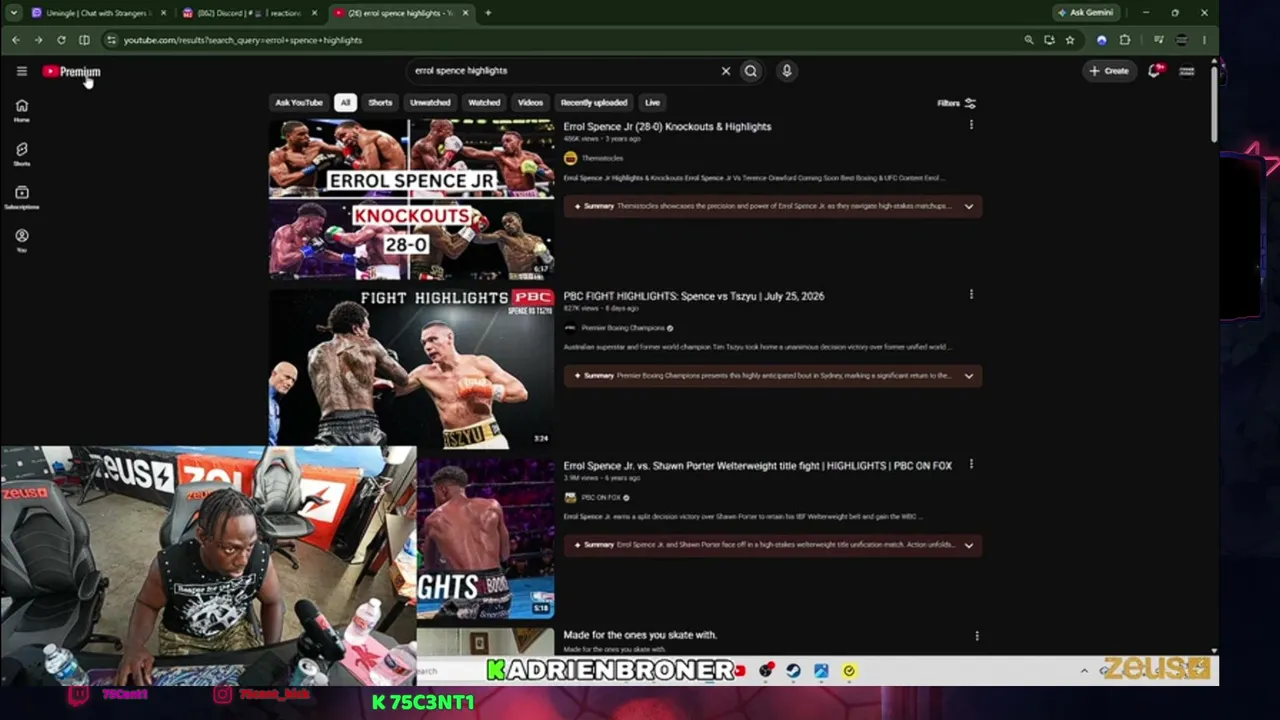The width and height of the screenshot is (1280, 720).
Task: Go to YouTube Premium home logo
Action: coord(71,71)
